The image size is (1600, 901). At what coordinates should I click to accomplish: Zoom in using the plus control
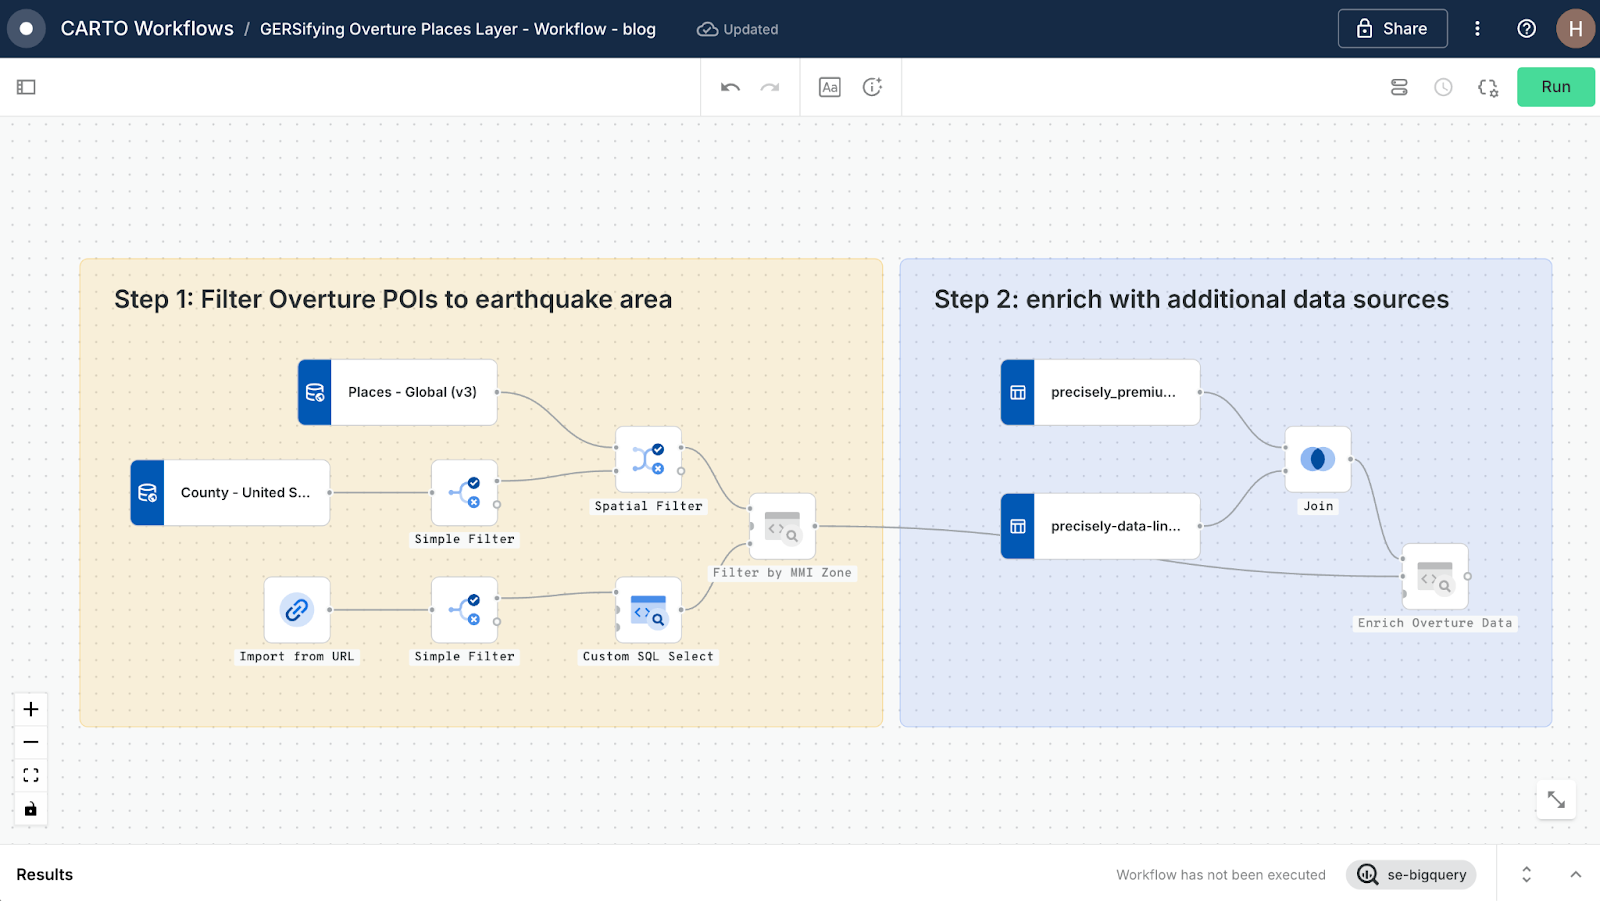(31, 709)
